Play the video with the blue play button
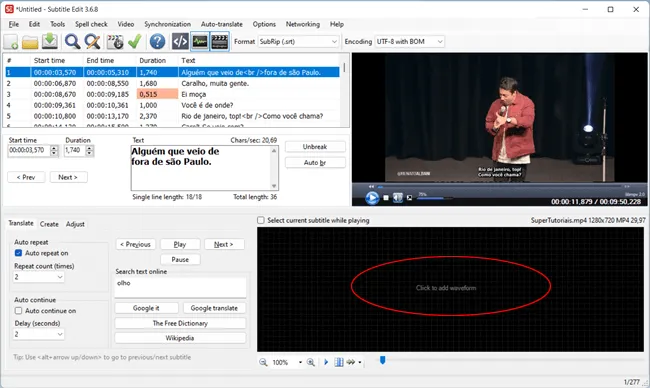This screenshot has width=650, height=388. tap(372, 198)
